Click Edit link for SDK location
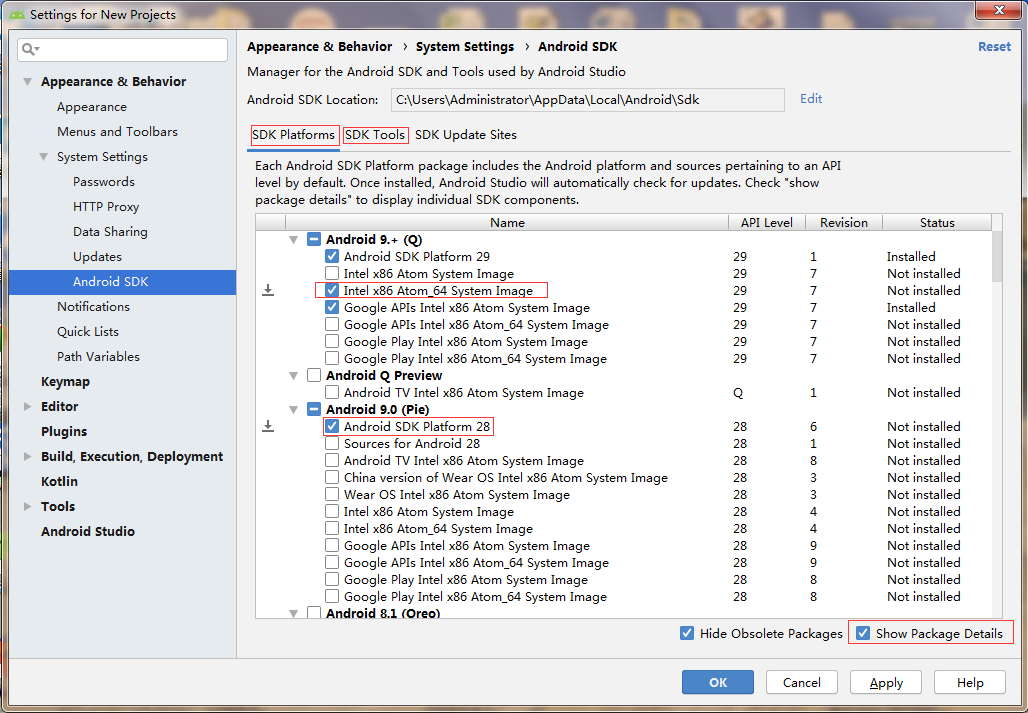Viewport: 1028px width, 713px height. point(811,98)
